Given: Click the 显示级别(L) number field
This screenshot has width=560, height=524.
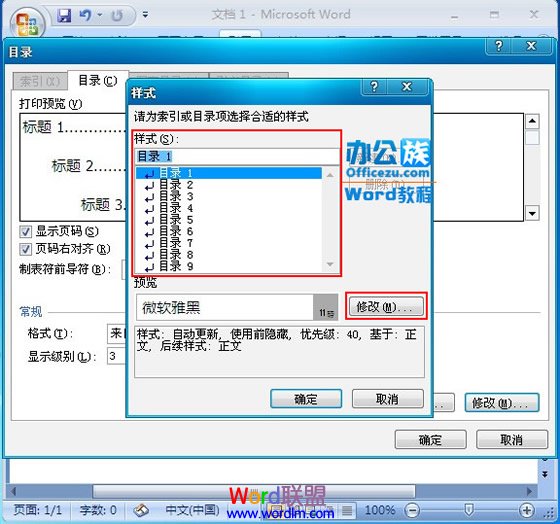Looking at the screenshot, I should (x=116, y=356).
